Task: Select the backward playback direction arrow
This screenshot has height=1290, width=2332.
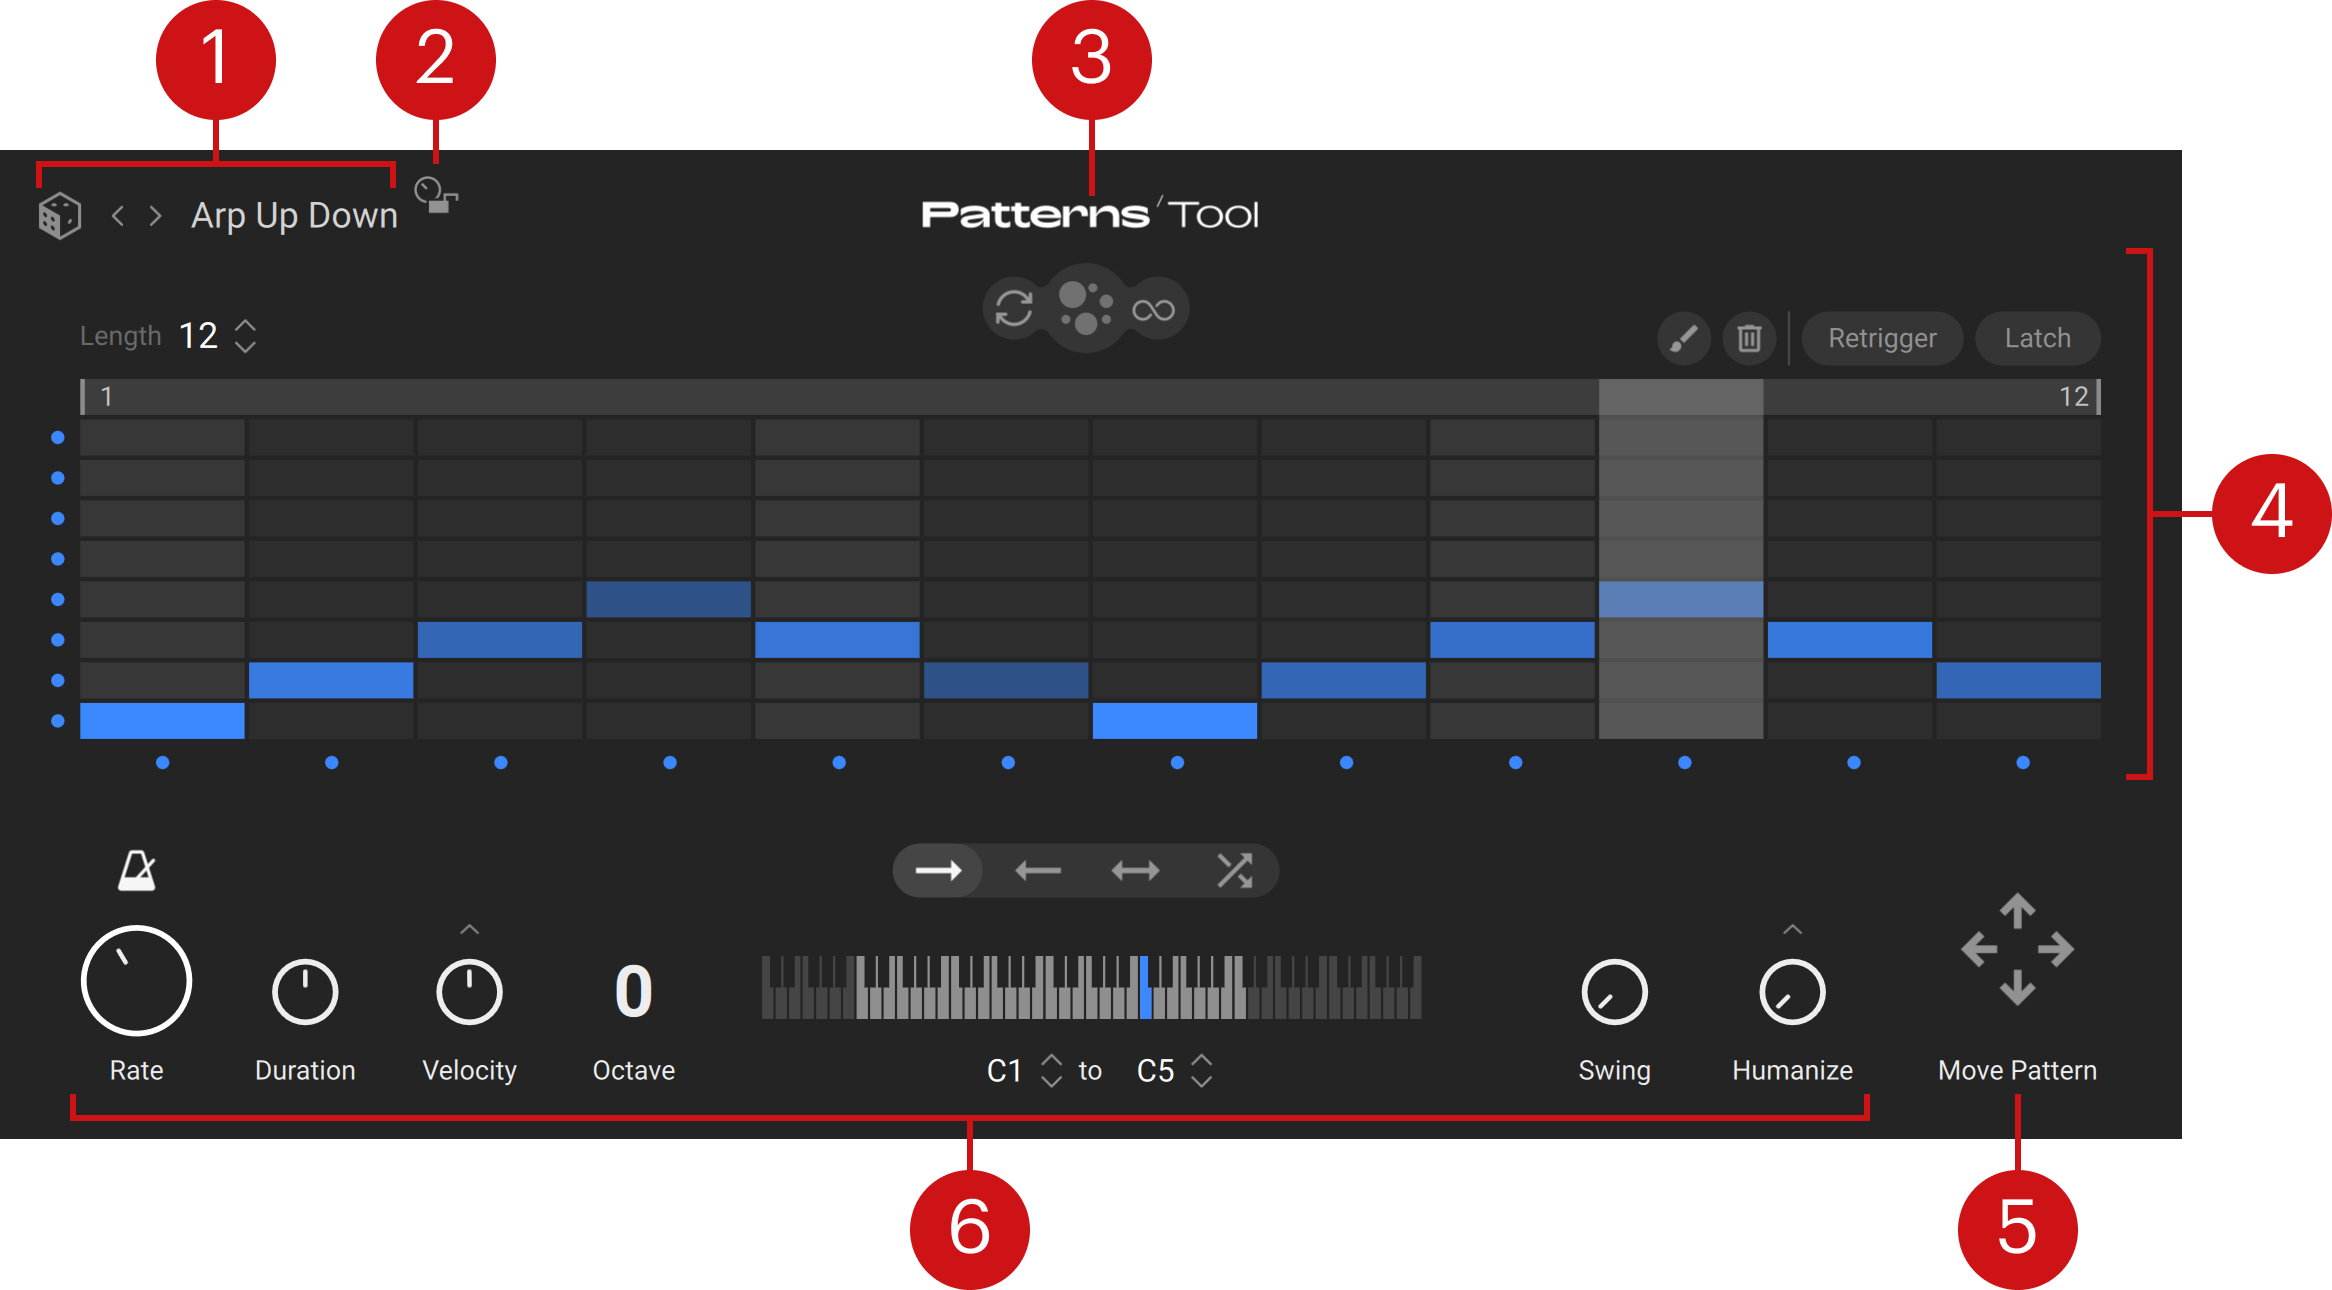Action: 1037,871
